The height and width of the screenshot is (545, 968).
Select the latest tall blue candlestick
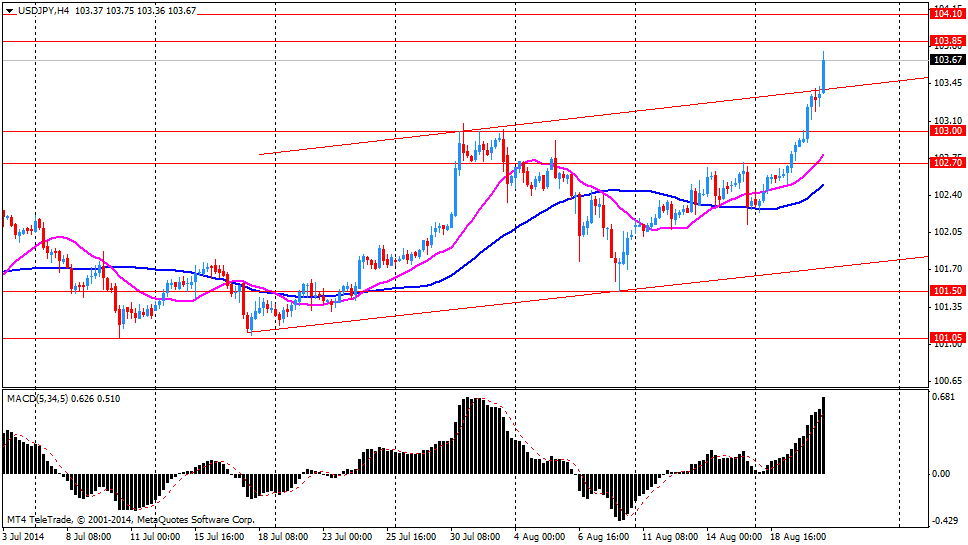pos(823,73)
